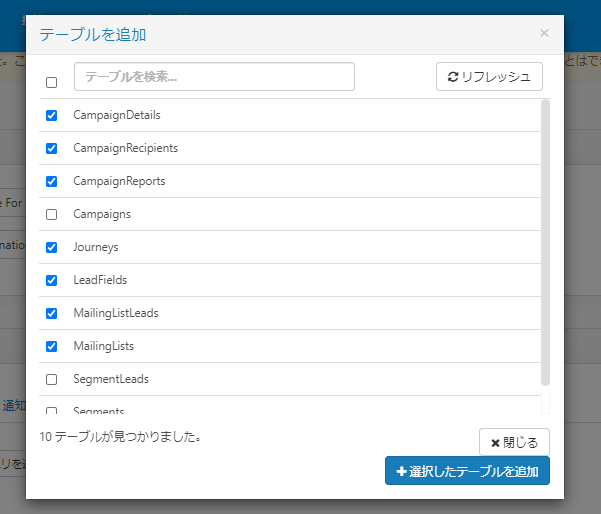Viewport: 601px width, 514px height.
Task: Select the SegmentLeads table name
Action: [111, 379]
